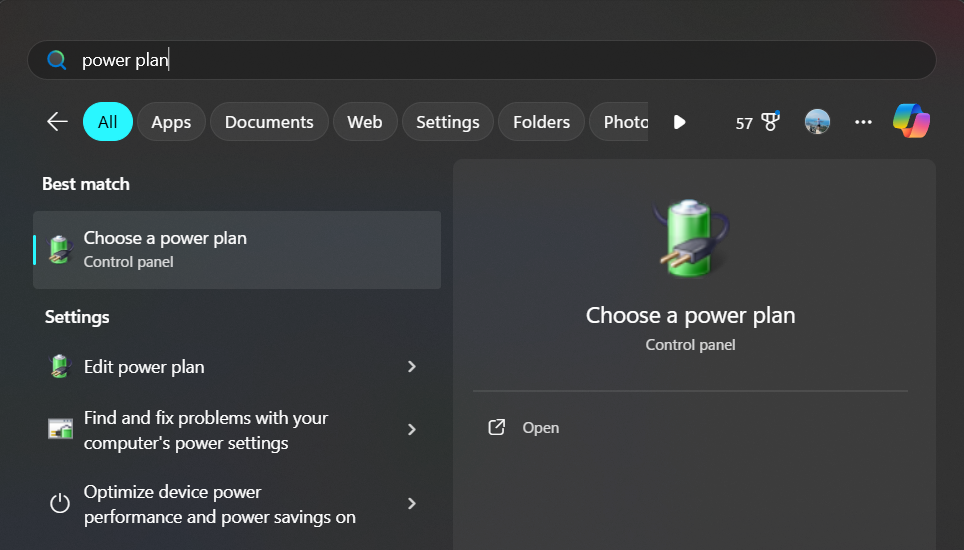
Task: Click the power button icon beside Optimize device power
Action: tap(60, 503)
